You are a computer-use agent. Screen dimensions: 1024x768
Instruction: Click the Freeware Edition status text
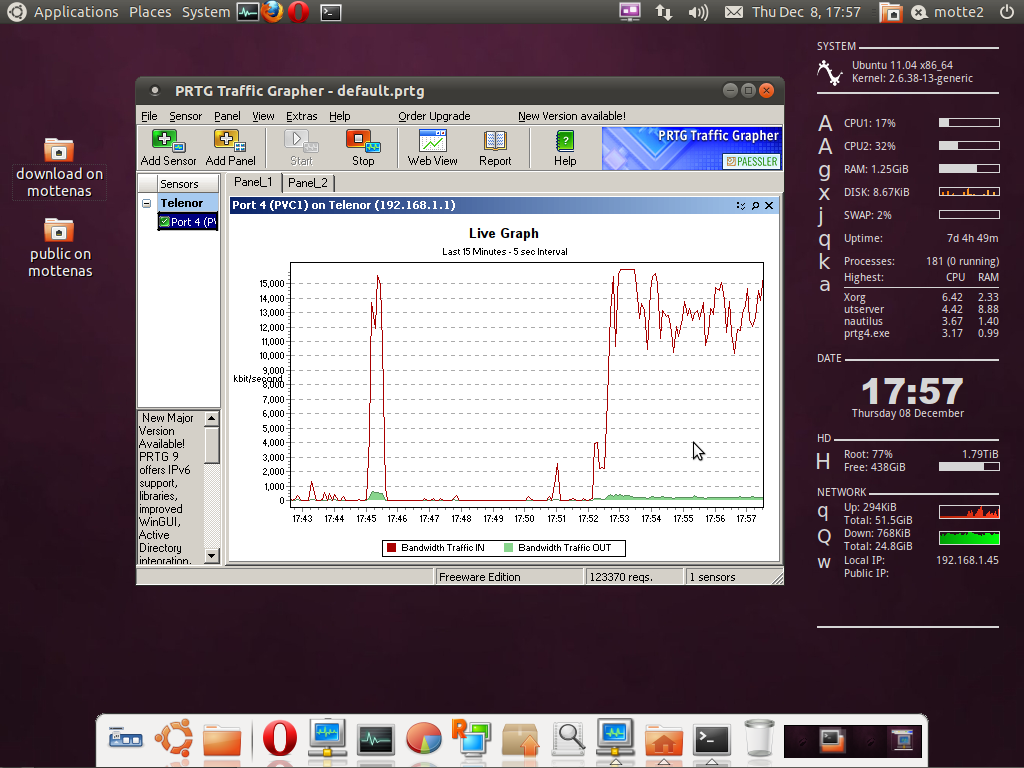479,577
